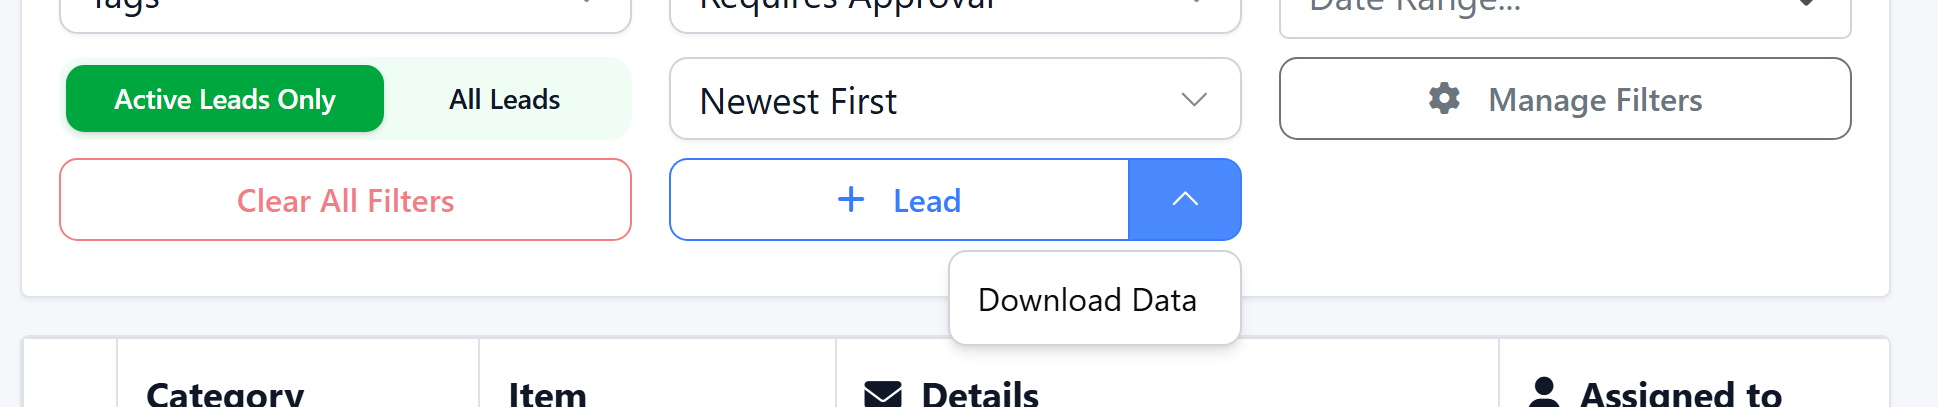Open the Tags filter dropdown
Image resolution: width=1938 pixels, height=407 pixels.
click(345, 12)
